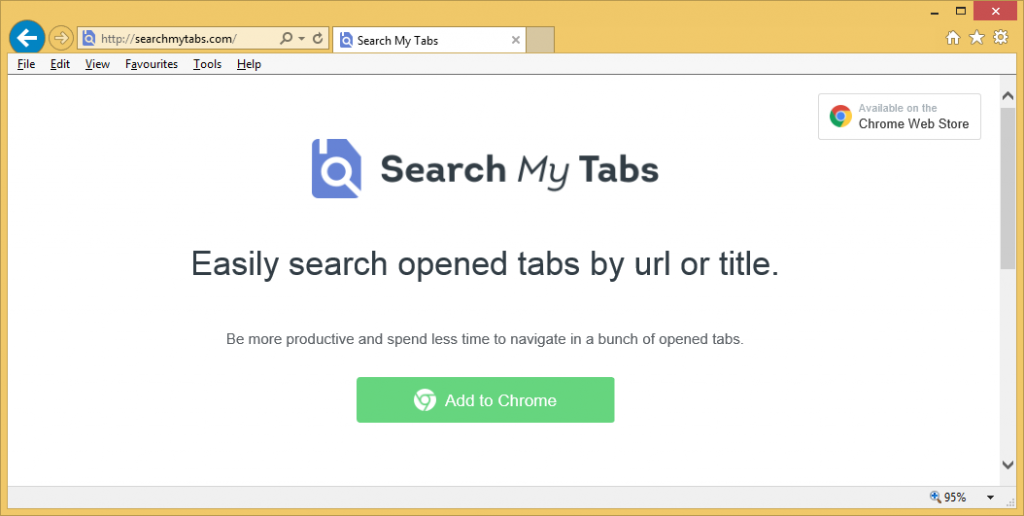Open a new tab button
The height and width of the screenshot is (516, 1024).
pyautogui.click(x=540, y=40)
